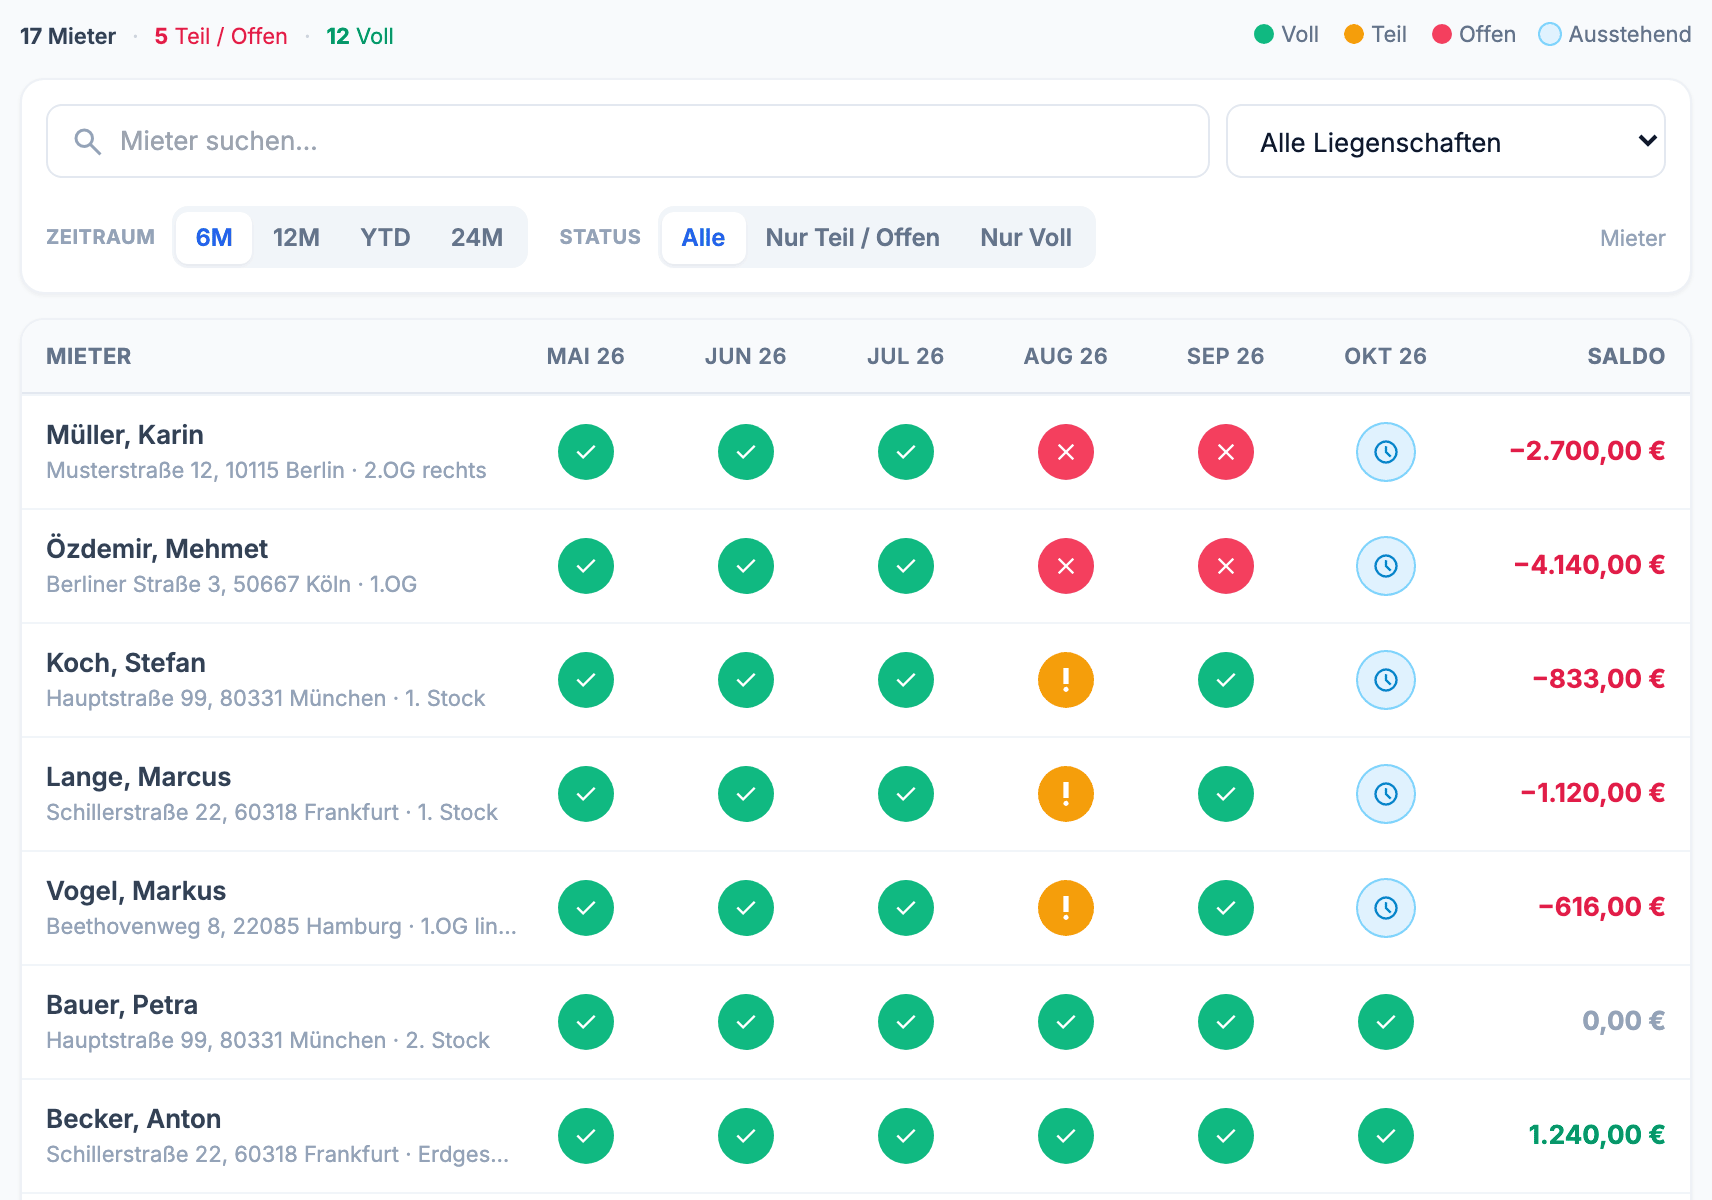The width and height of the screenshot is (1712, 1200).
Task: Click the −4.140,00 € balance
Action: [1589, 565]
